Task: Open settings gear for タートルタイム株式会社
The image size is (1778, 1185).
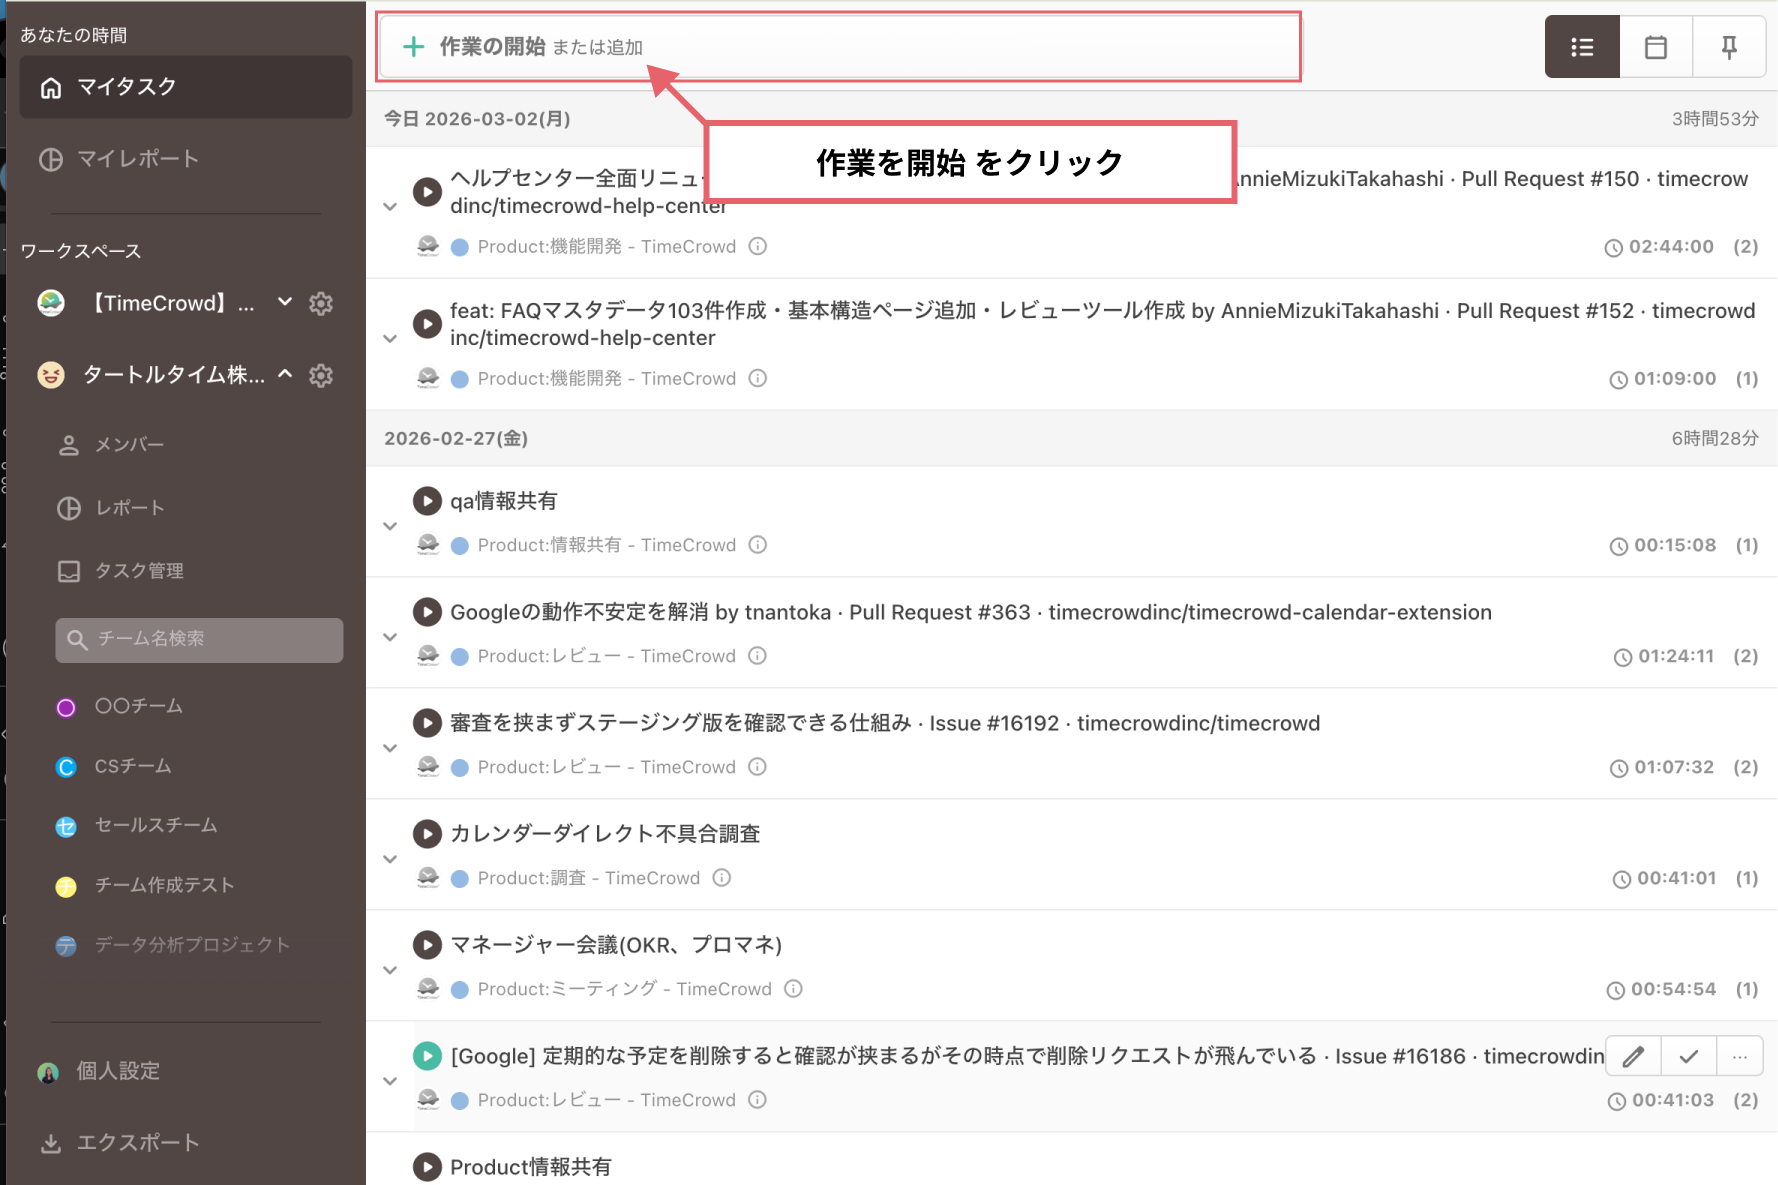Action: (321, 376)
